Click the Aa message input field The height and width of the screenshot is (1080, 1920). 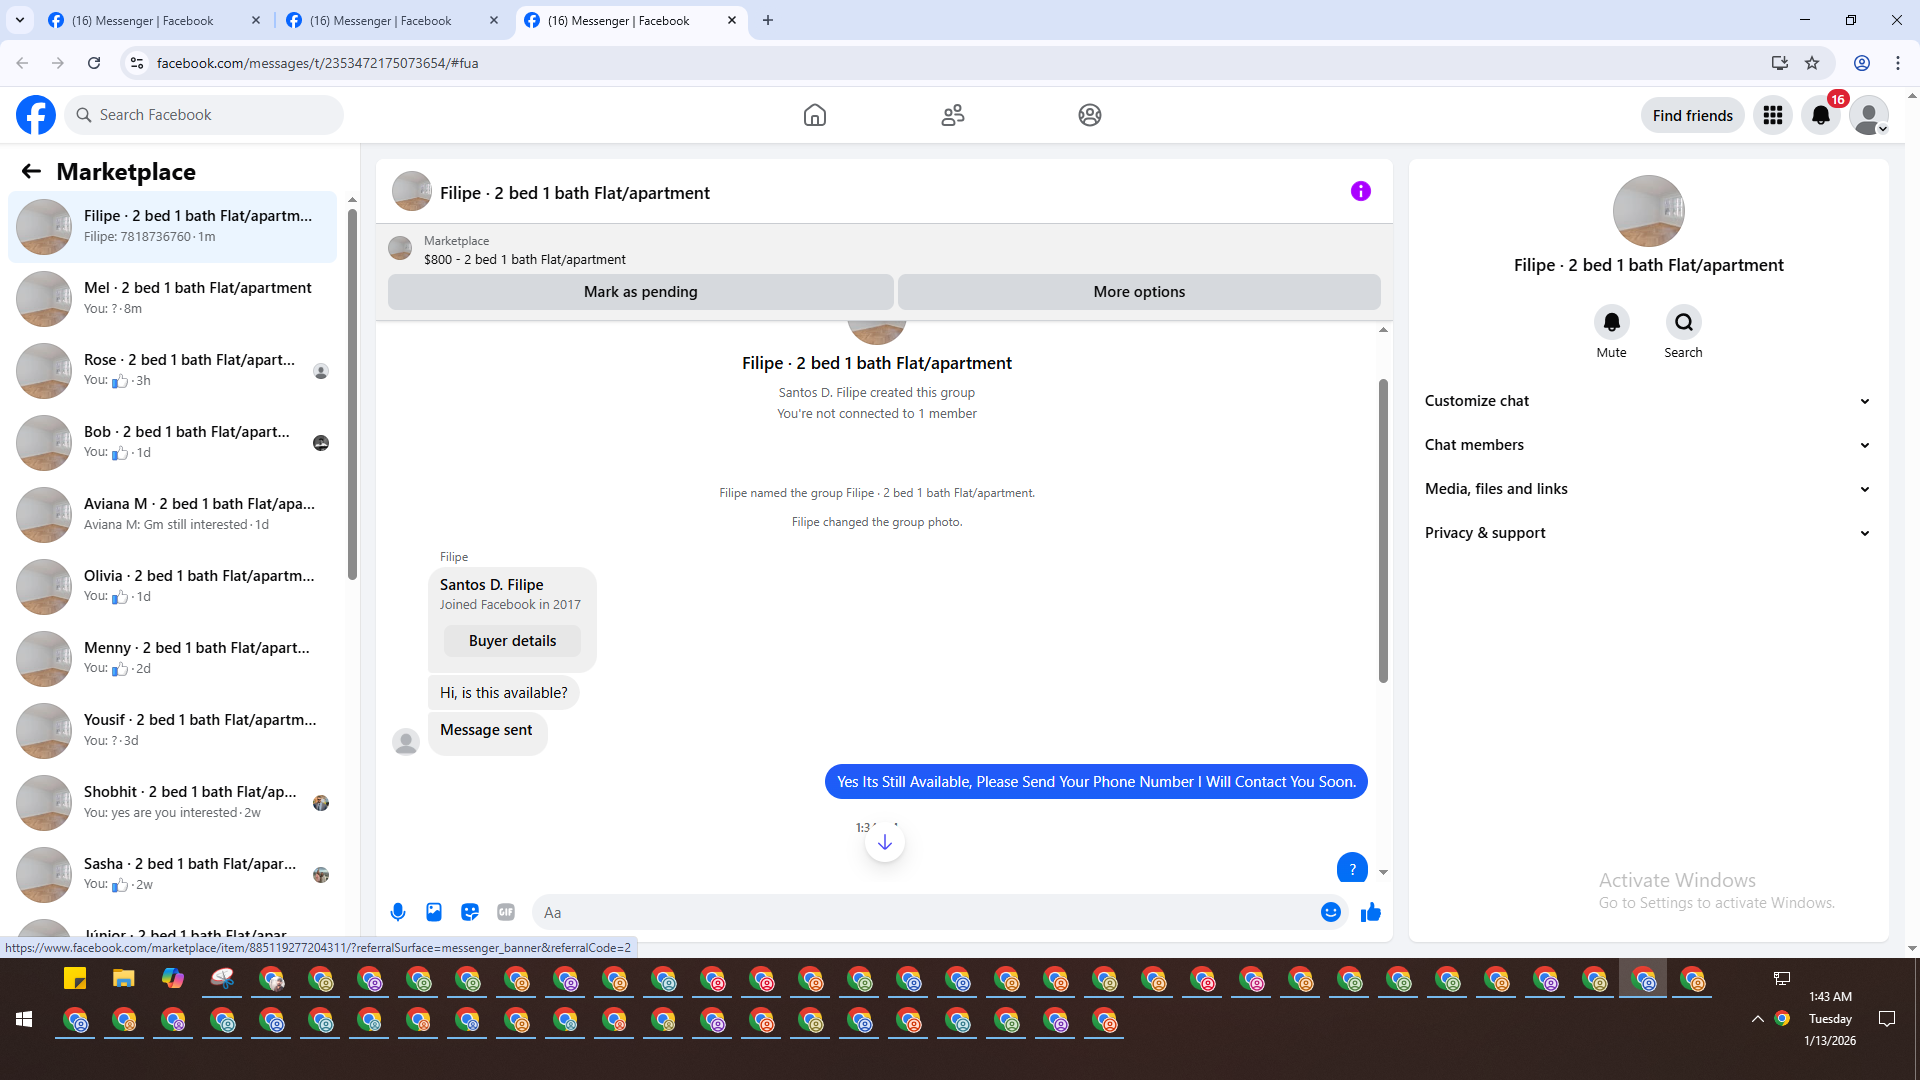(925, 912)
